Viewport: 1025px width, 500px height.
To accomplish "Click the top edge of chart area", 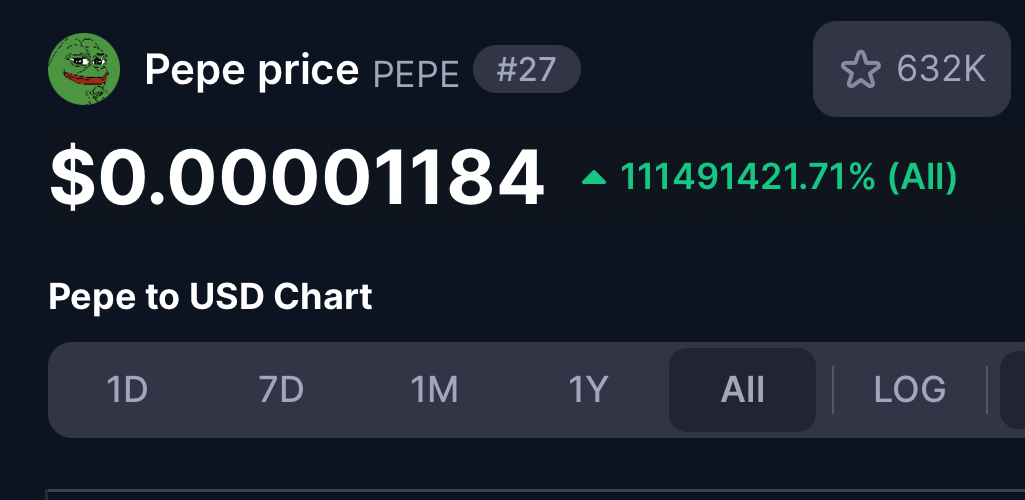I will [535, 491].
